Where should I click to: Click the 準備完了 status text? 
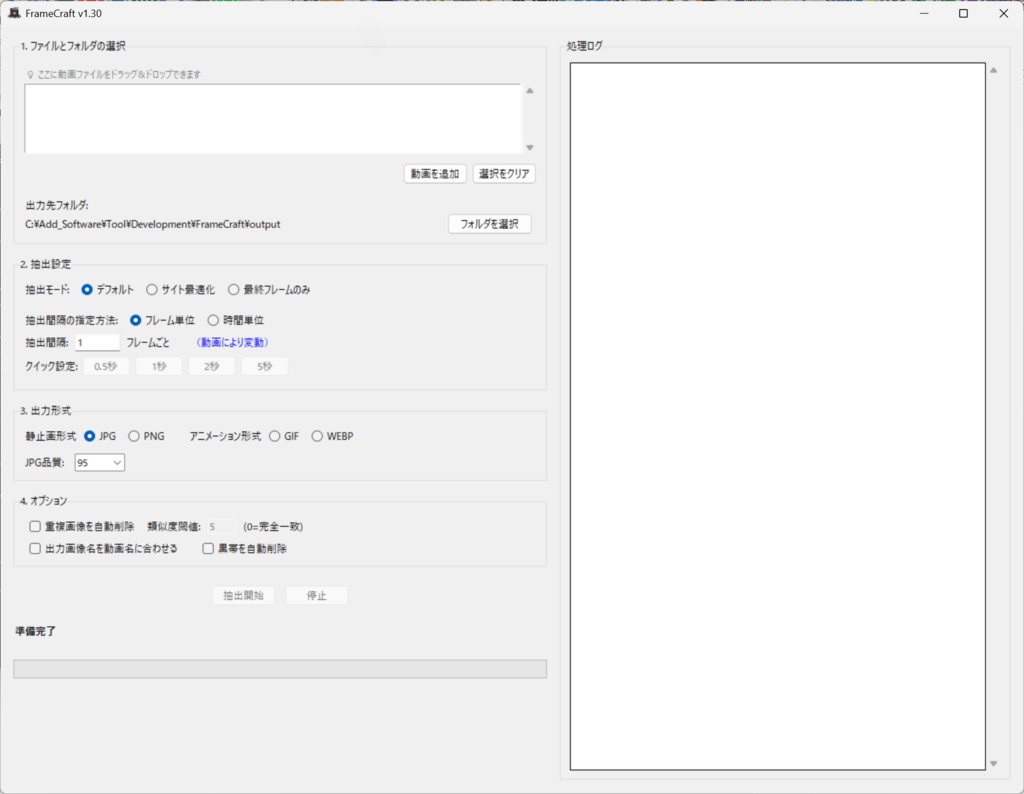[35, 631]
